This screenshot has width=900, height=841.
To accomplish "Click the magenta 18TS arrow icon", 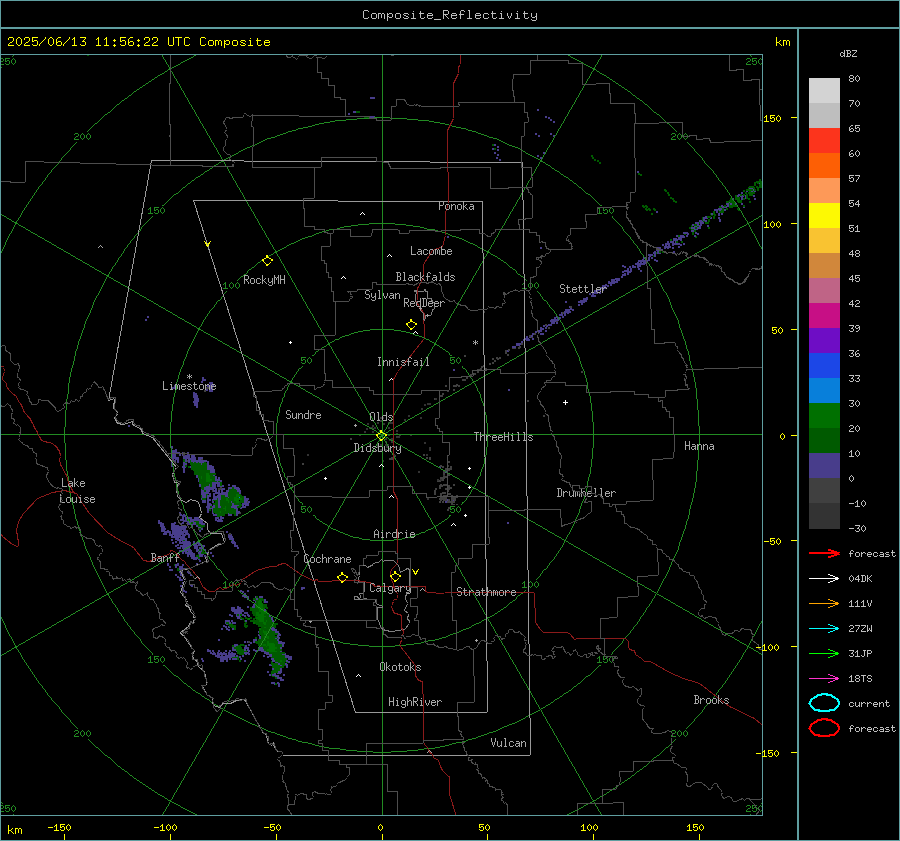I will [x=824, y=679].
